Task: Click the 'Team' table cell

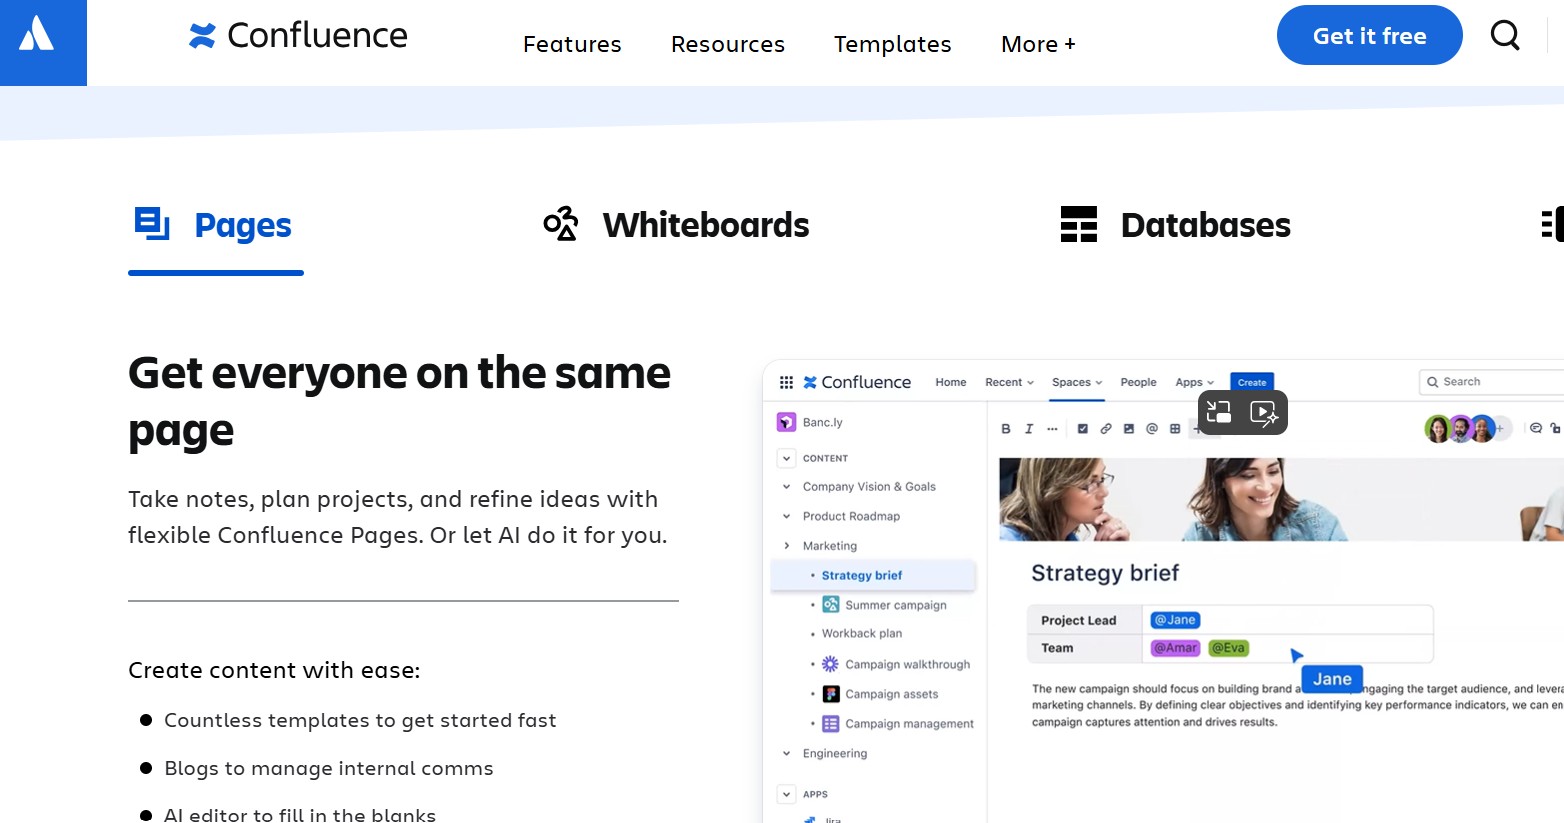Action: 1085,648
